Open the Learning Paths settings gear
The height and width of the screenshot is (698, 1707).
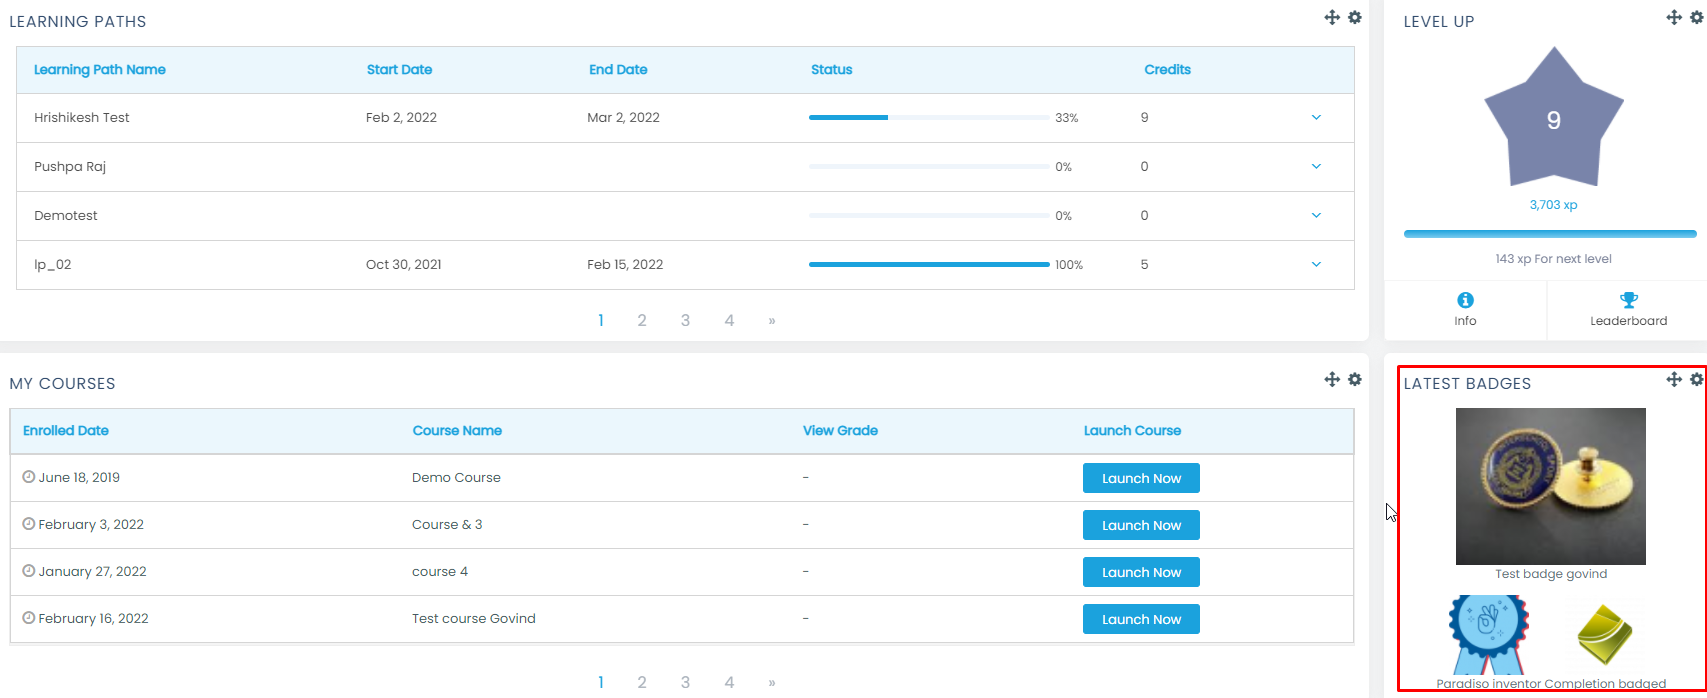pyautogui.click(x=1355, y=17)
